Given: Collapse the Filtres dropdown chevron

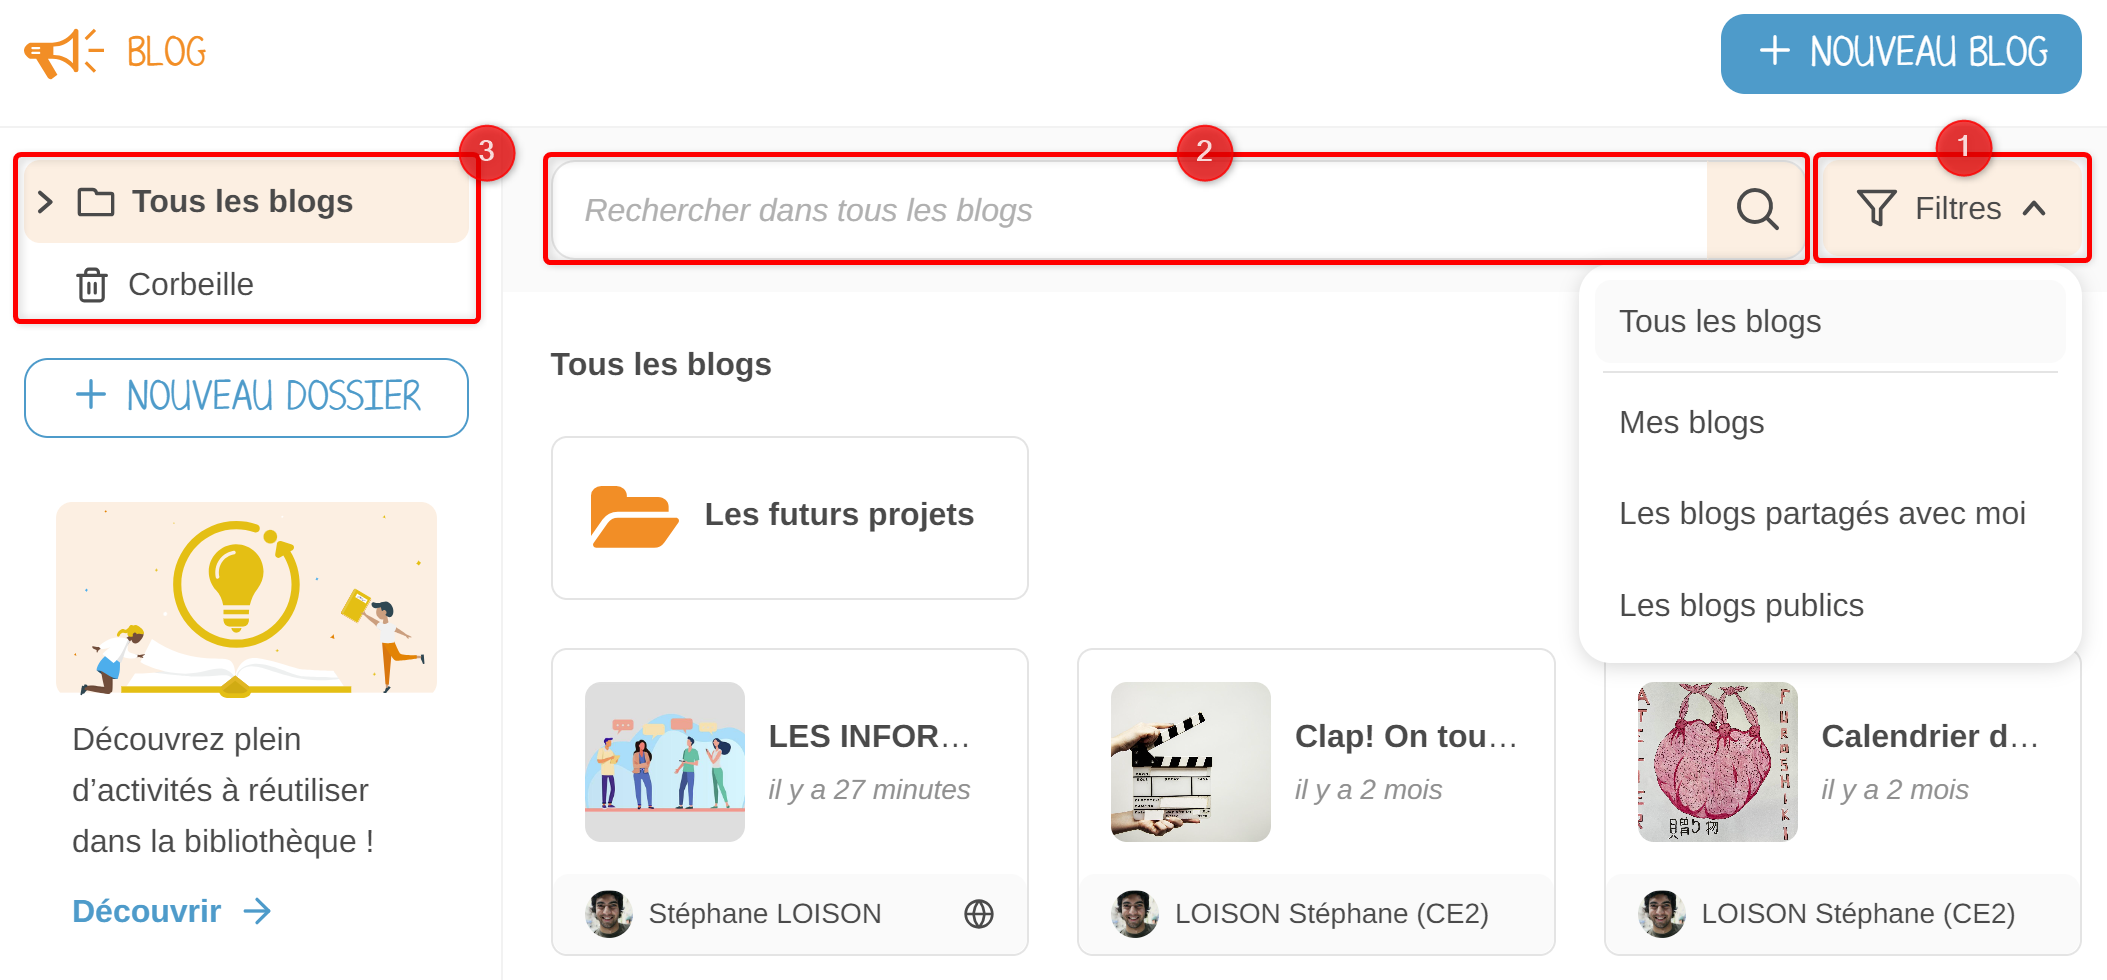Looking at the screenshot, I should (x=2034, y=209).
